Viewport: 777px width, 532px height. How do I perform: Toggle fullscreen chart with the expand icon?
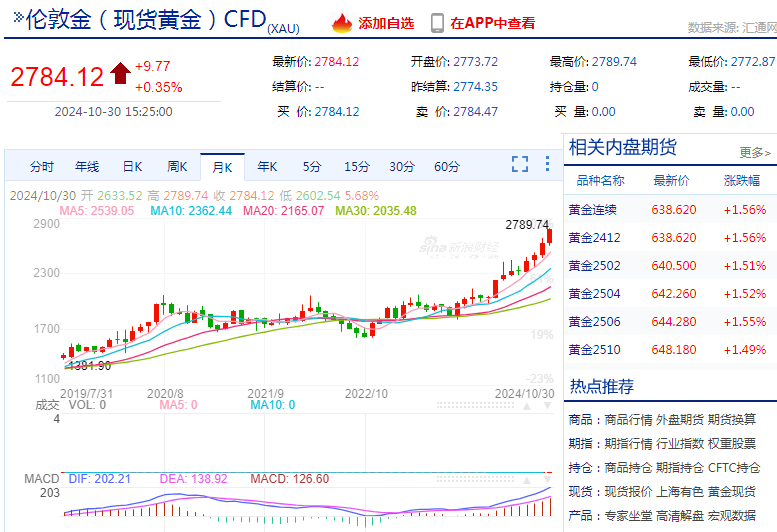[x=520, y=164]
